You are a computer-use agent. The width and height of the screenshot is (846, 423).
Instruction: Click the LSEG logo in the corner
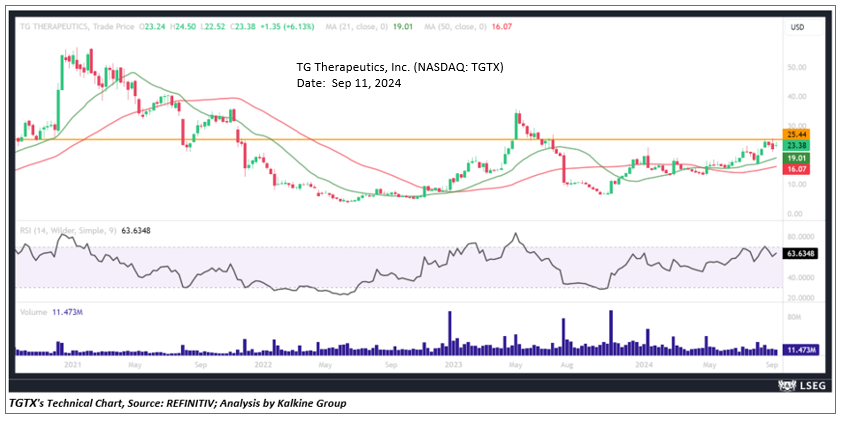(802, 385)
